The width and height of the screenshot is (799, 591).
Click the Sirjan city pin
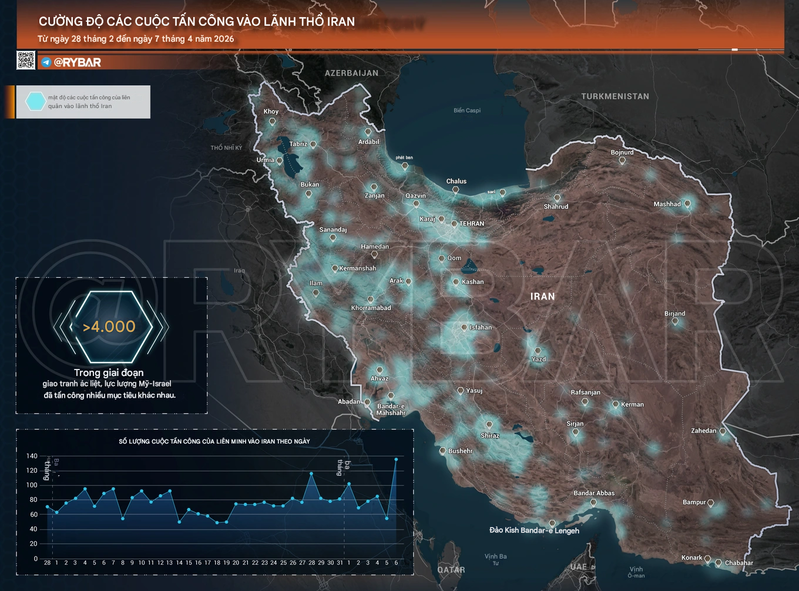tap(575, 433)
